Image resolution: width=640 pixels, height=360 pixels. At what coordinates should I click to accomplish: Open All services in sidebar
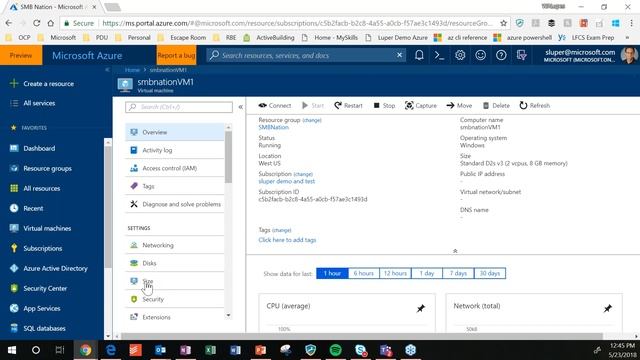(39, 103)
